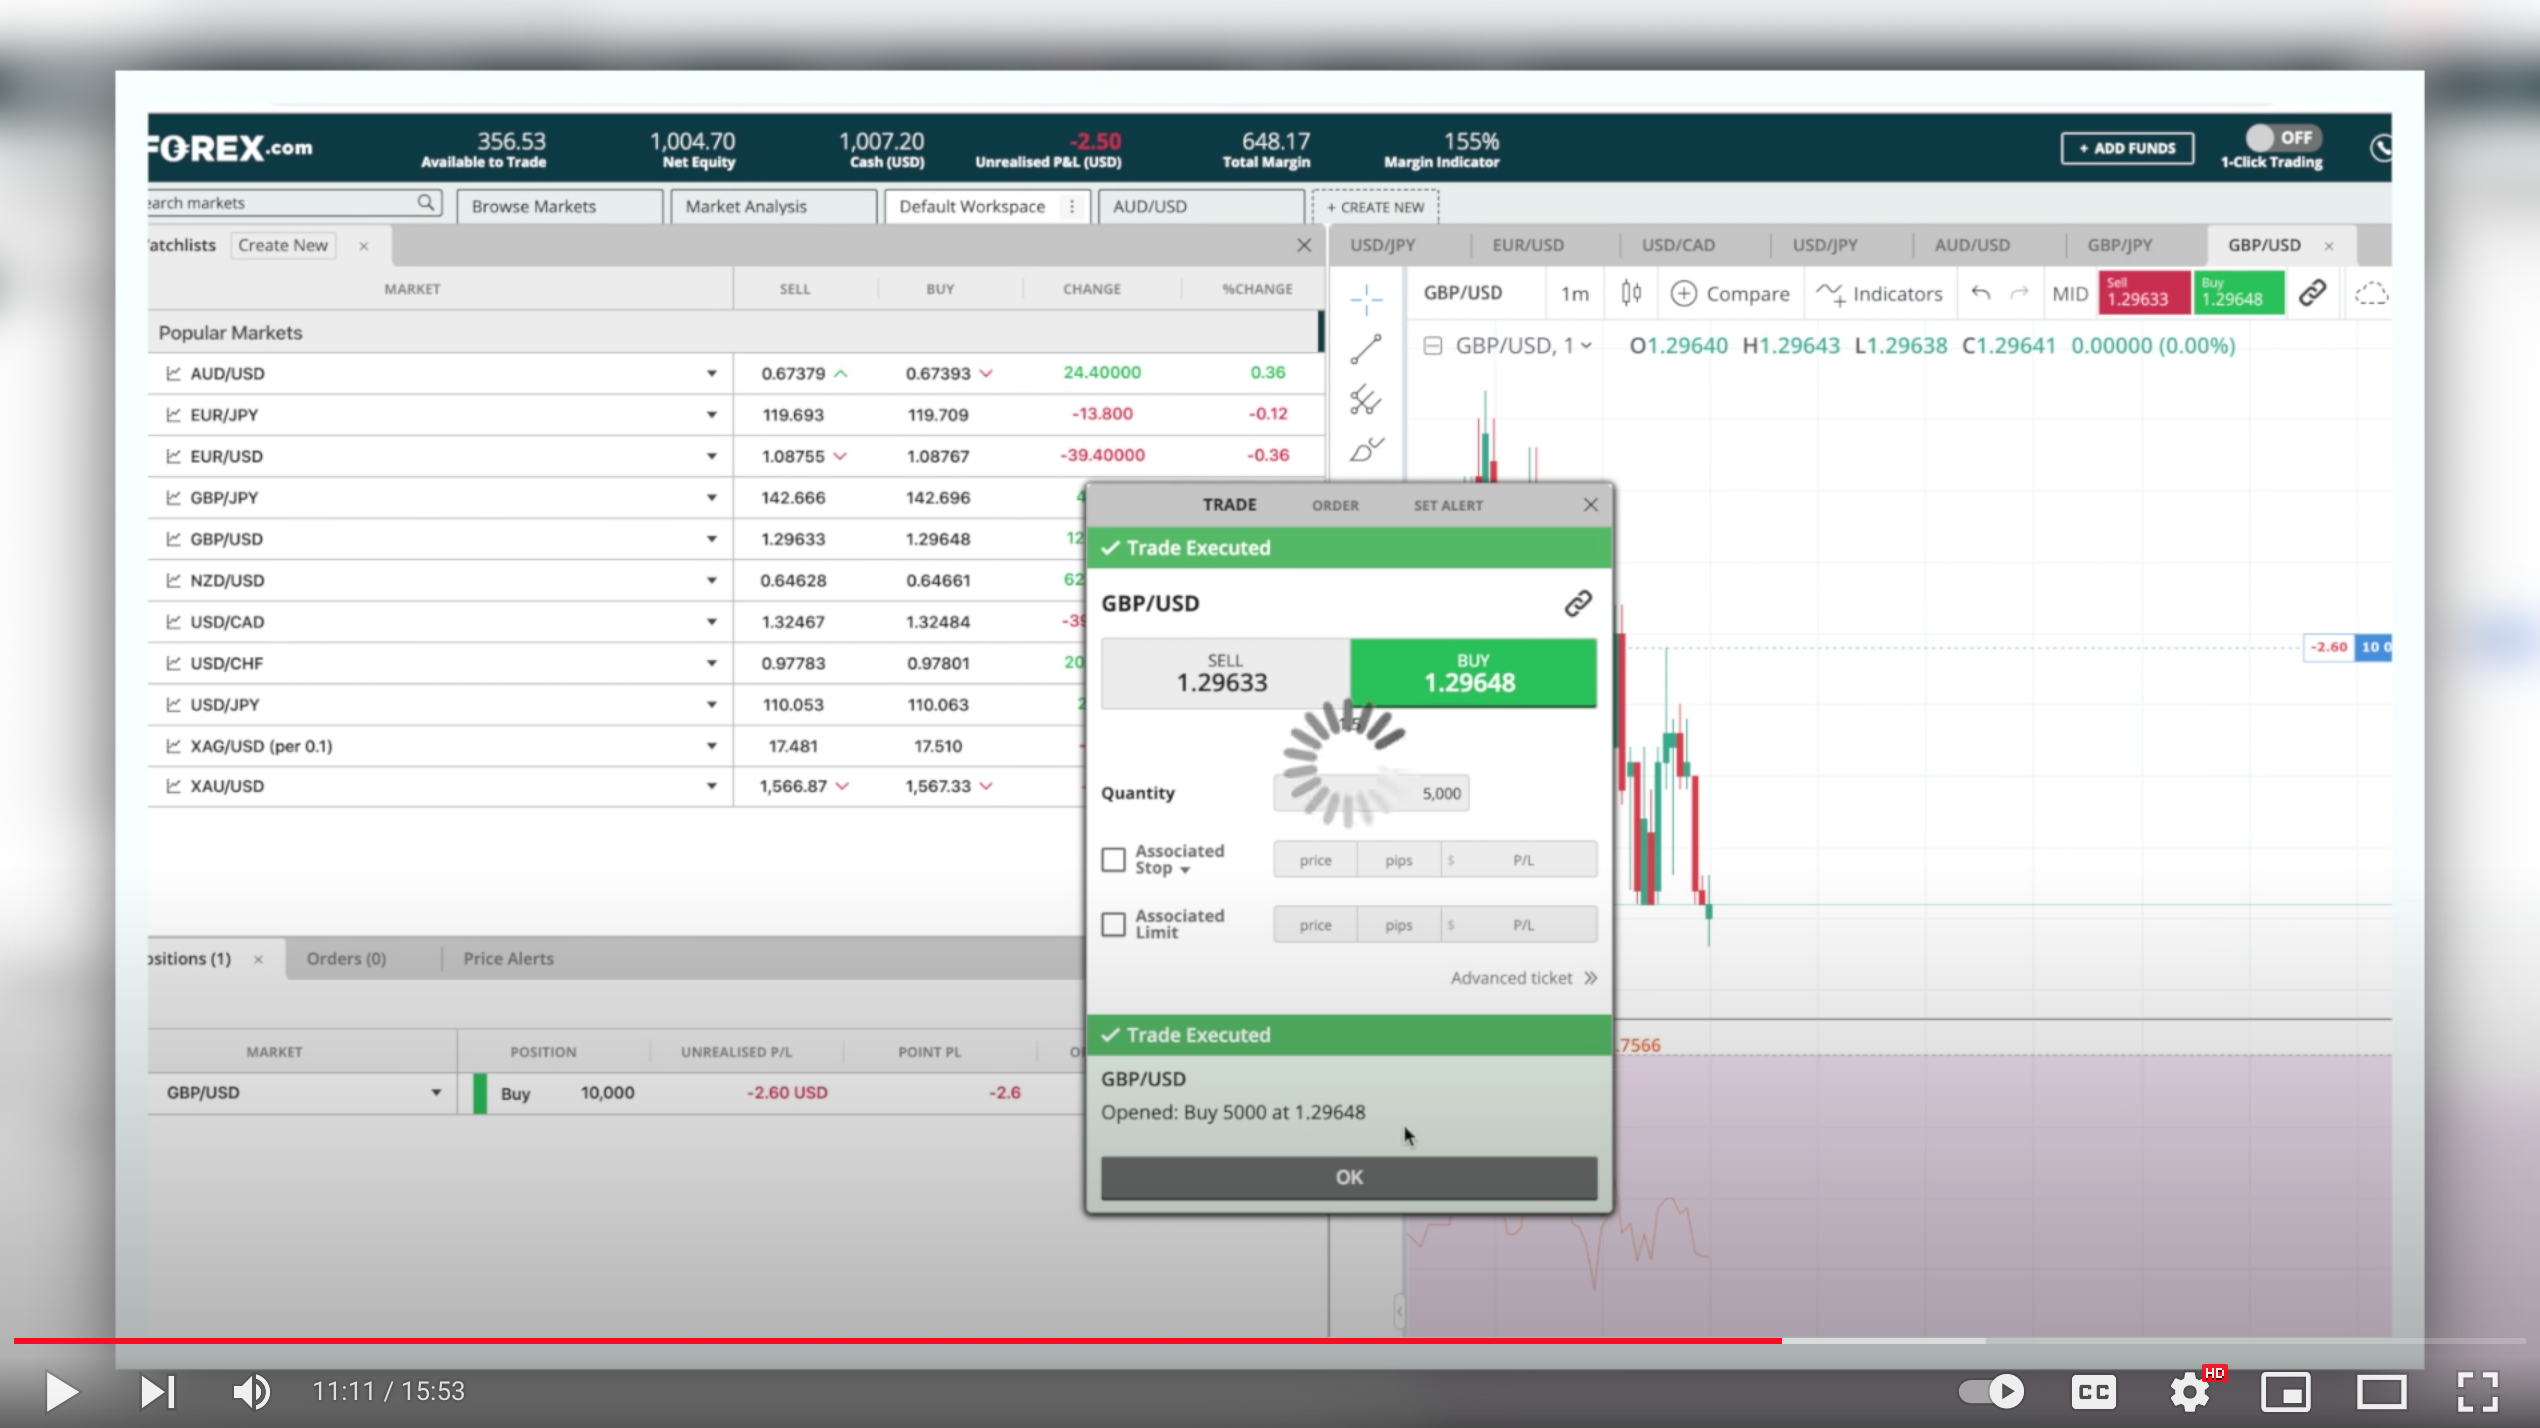
Task: Open the candlestick chart style selector
Action: pyautogui.click(x=1631, y=293)
